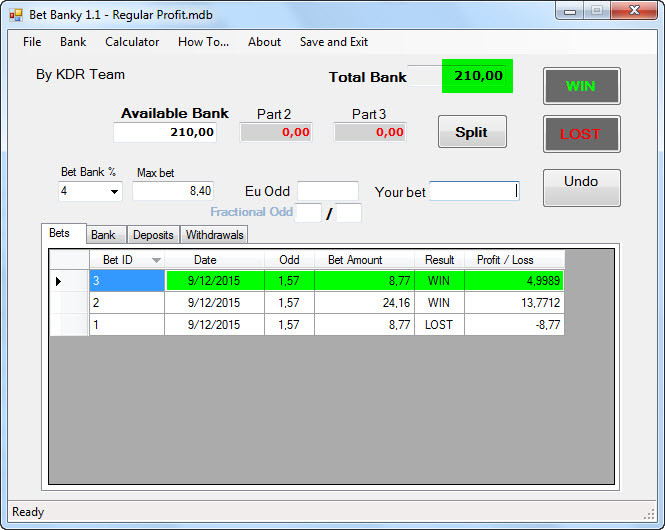665x530 pixels.
Task: Expand the Bet Bank % dropdown
Action: pyautogui.click(x=114, y=192)
